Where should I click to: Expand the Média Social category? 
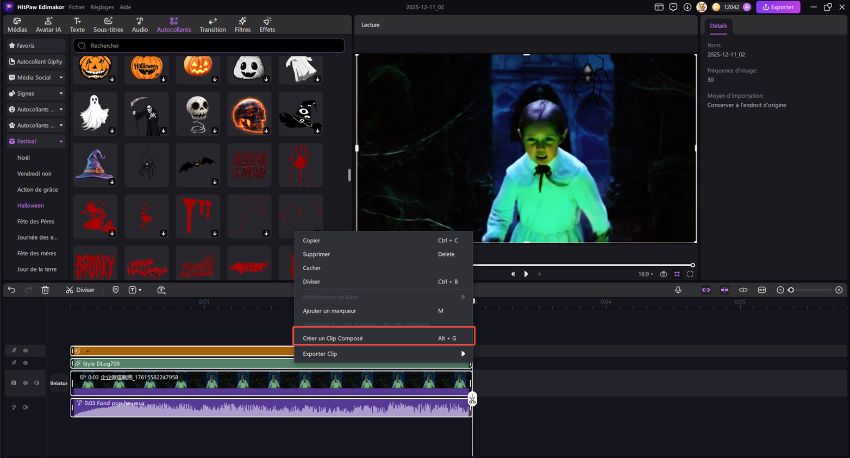(x=36, y=78)
